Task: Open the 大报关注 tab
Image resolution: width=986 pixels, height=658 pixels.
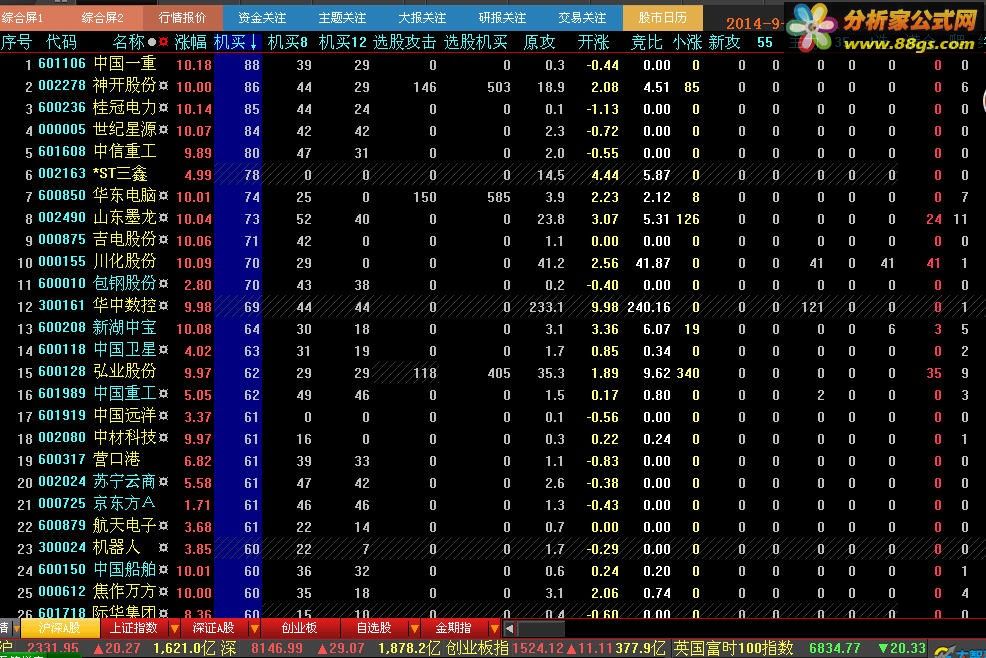Action: point(422,18)
